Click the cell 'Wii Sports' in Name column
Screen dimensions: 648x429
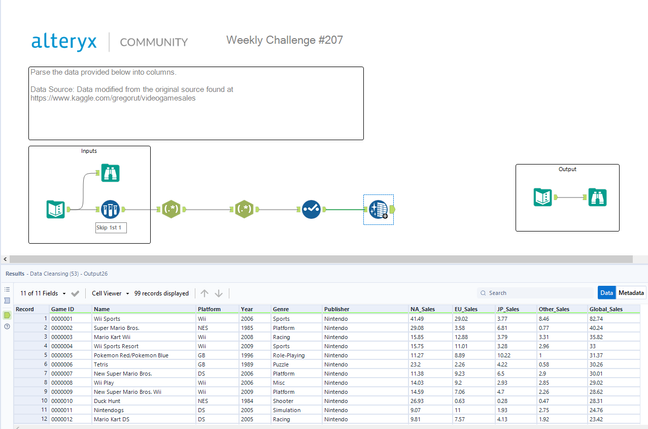144,319
